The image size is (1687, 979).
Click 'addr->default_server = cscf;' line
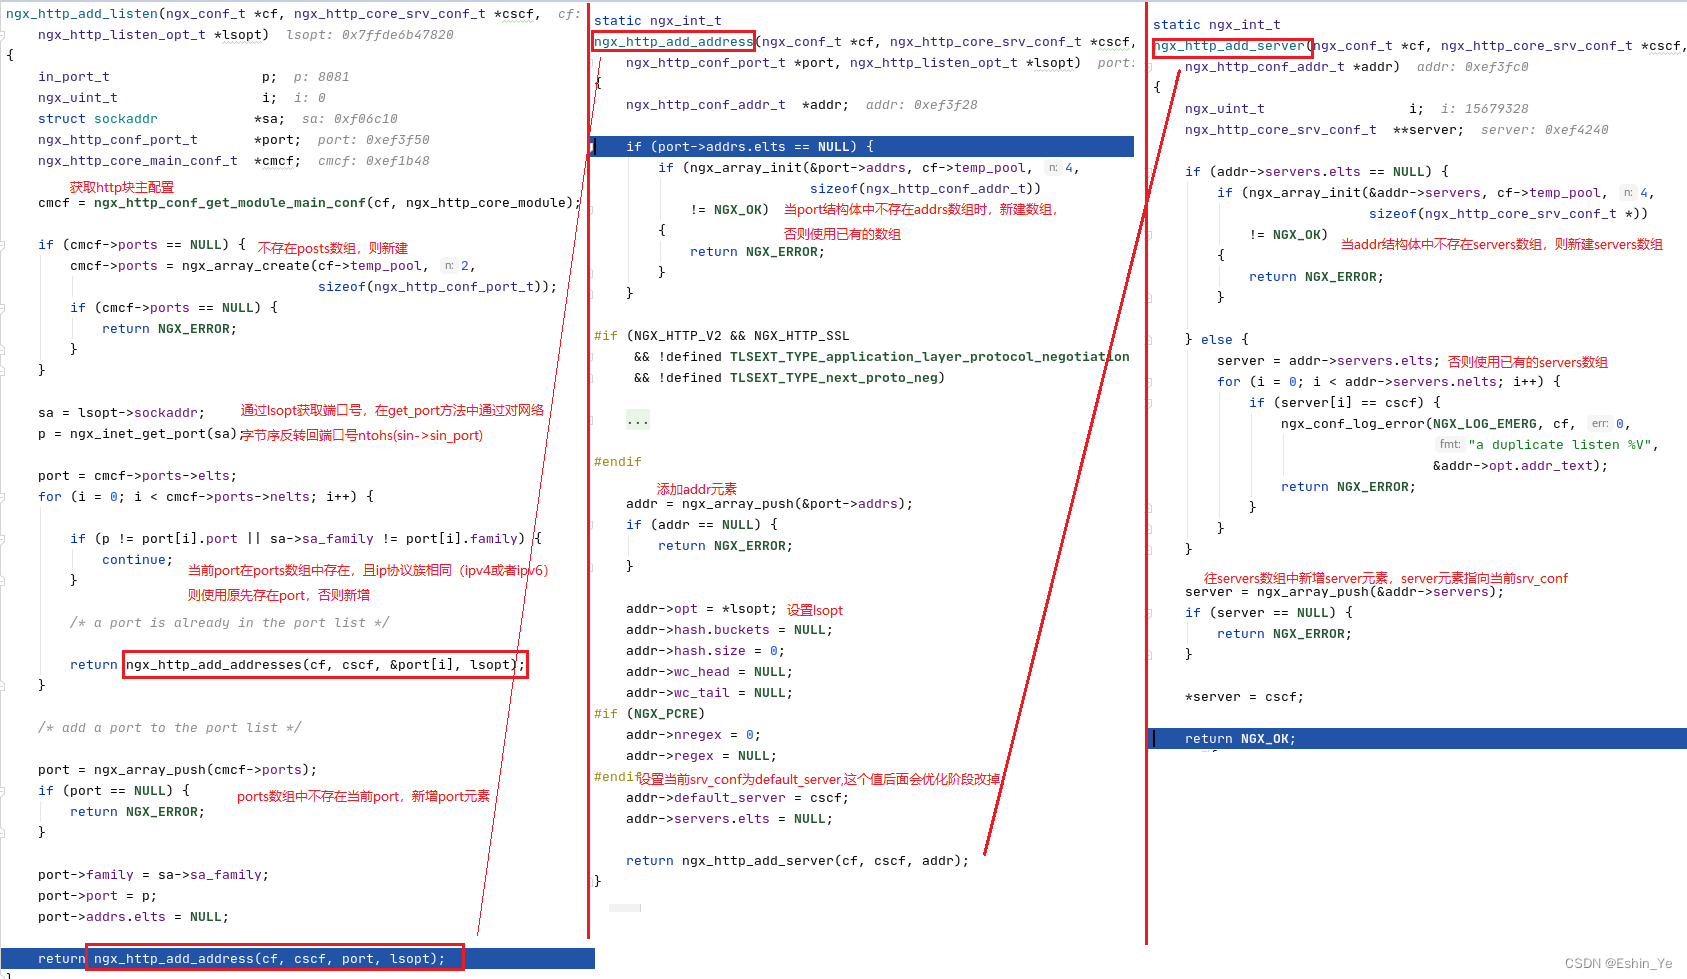click(737, 798)
